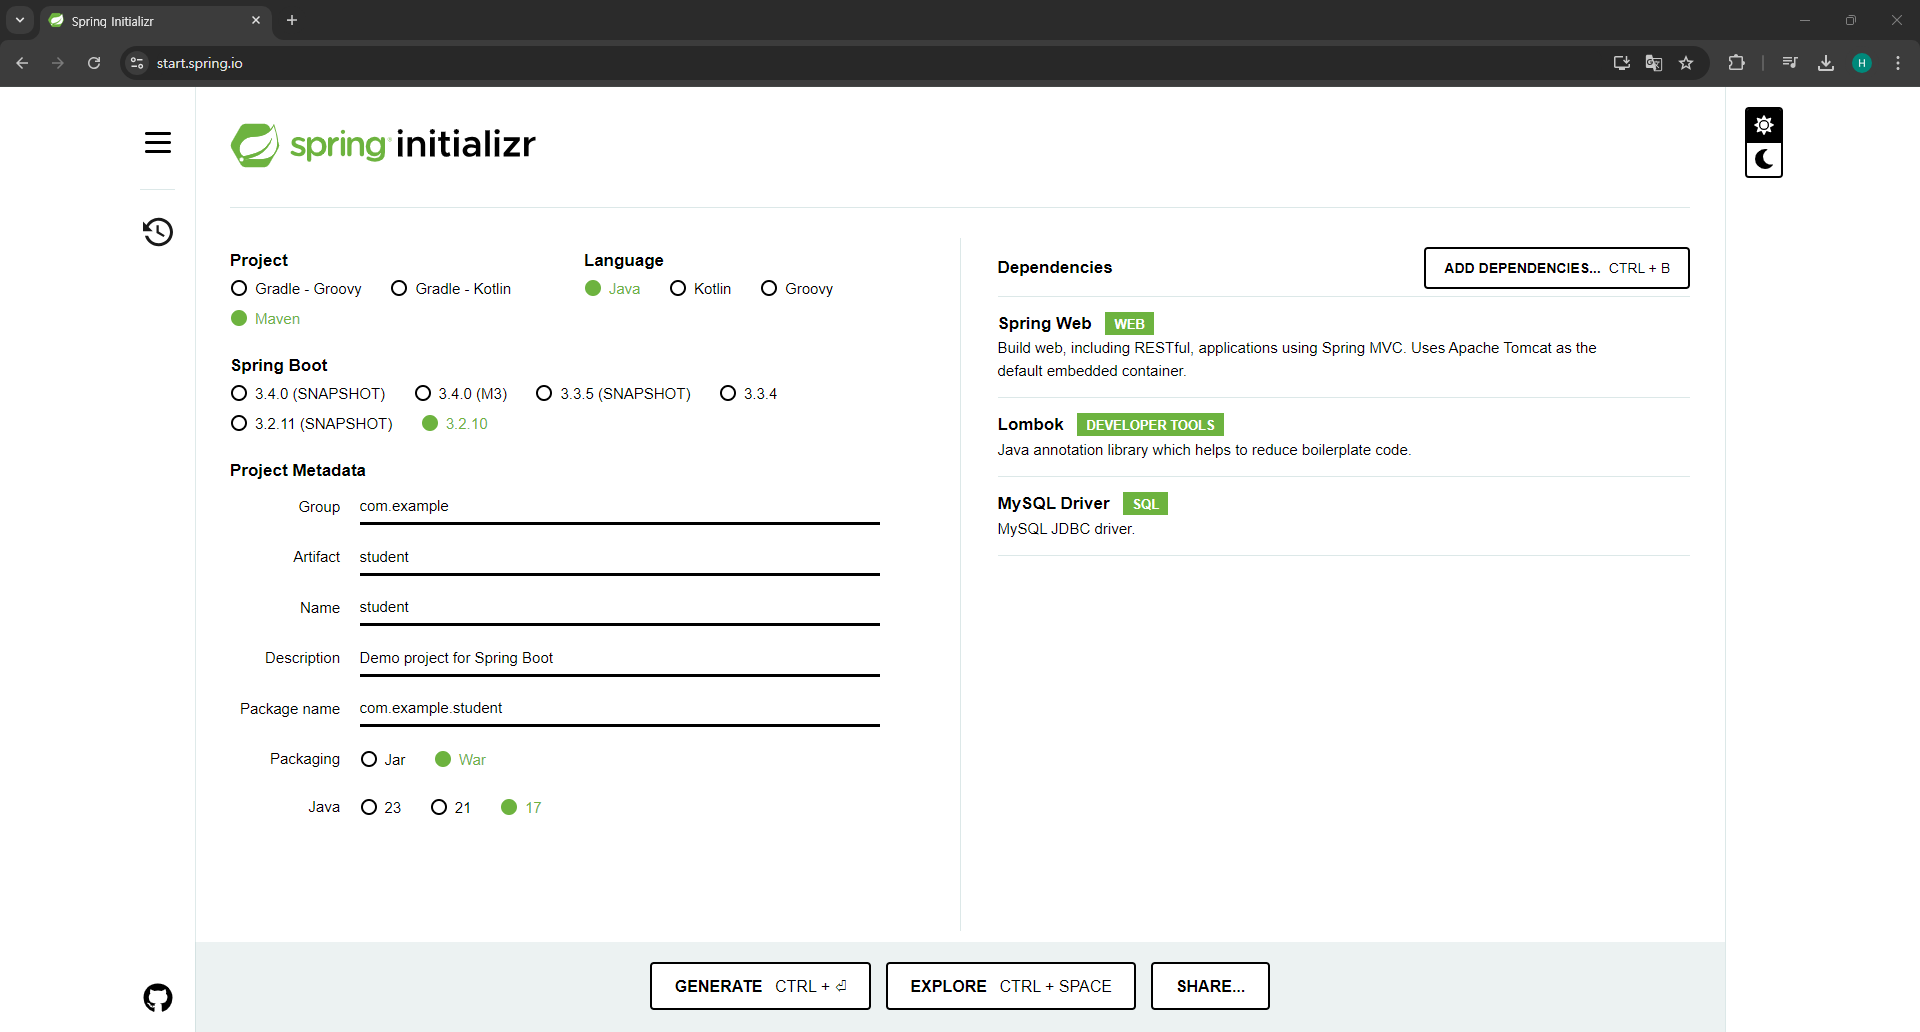Open the GitHub link icon
The height and width of the screenshot is (1032, 1920).
[x=158, y=997]
